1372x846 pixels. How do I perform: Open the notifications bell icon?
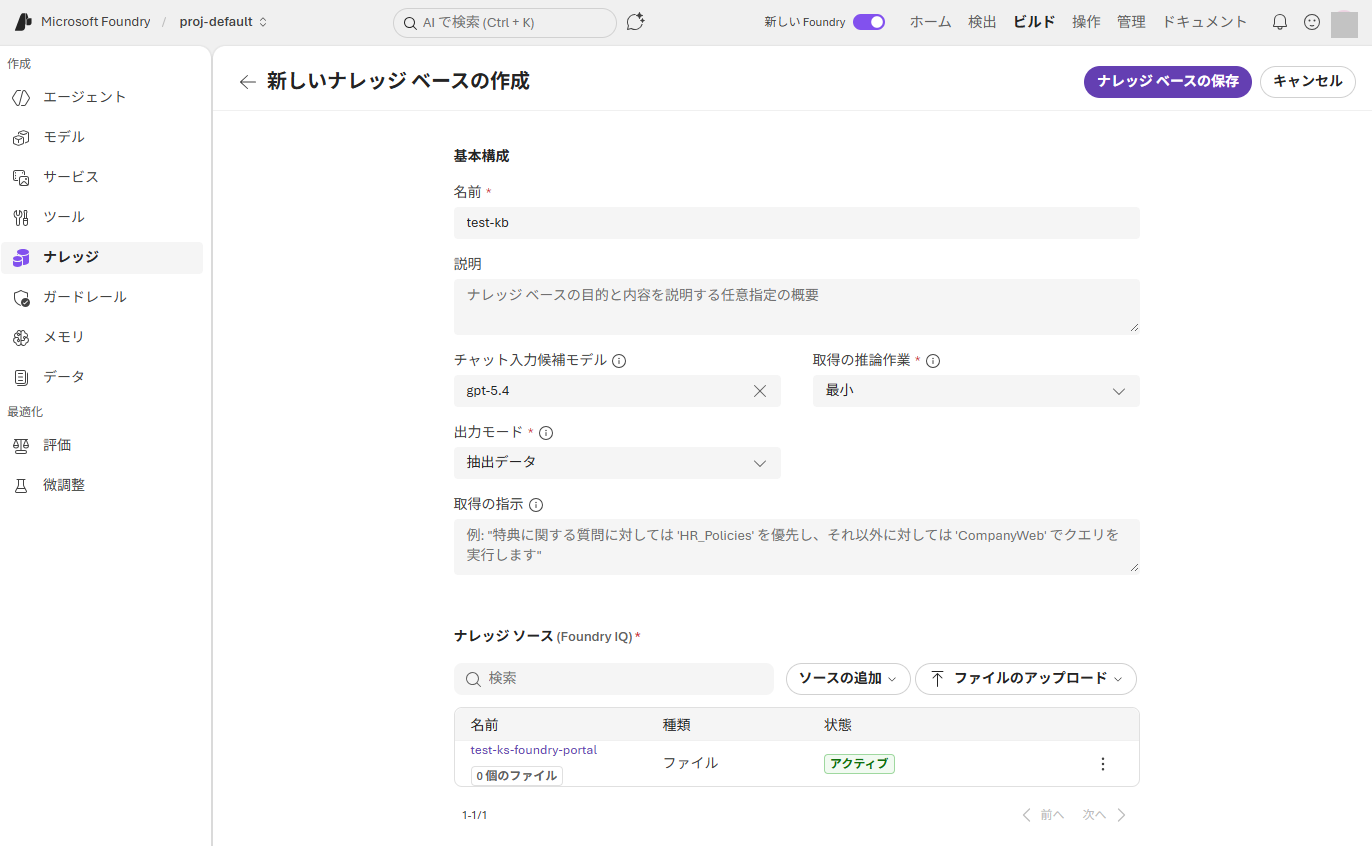tap(1280, 22)
